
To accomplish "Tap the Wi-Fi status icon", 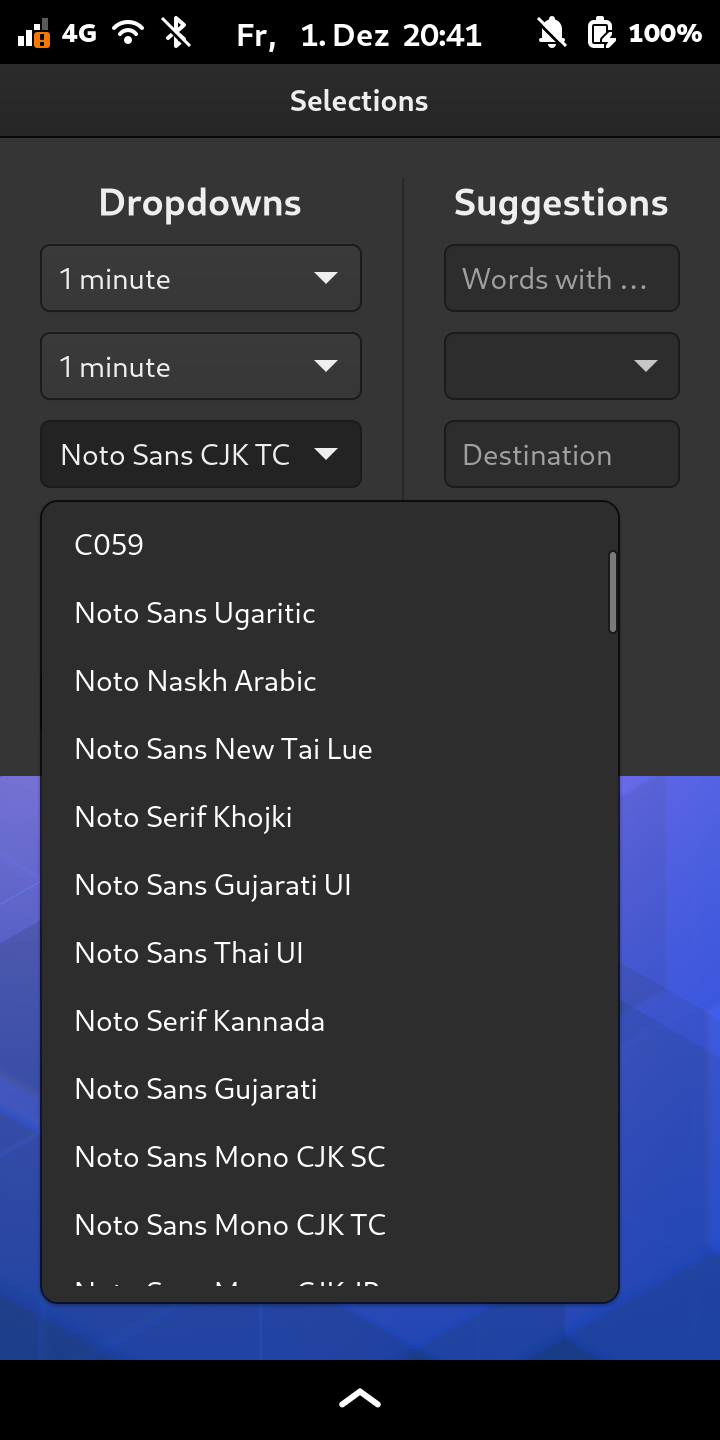I will tap(128, 33).
